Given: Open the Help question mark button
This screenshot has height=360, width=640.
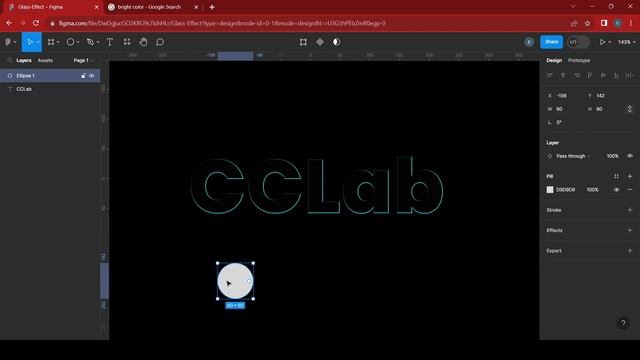Looking at the screenshot, I should pyautogui.click(x=623, y=324).
